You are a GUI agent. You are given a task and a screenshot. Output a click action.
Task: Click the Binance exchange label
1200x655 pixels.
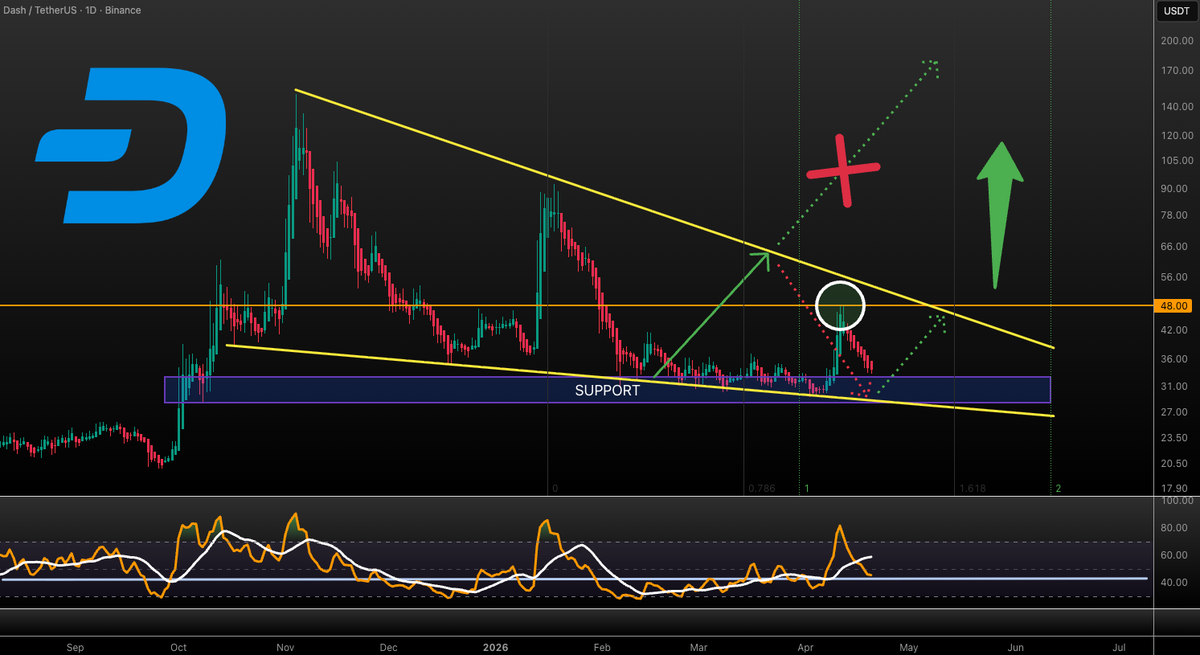pyautogui.click(x=122, y=10)
